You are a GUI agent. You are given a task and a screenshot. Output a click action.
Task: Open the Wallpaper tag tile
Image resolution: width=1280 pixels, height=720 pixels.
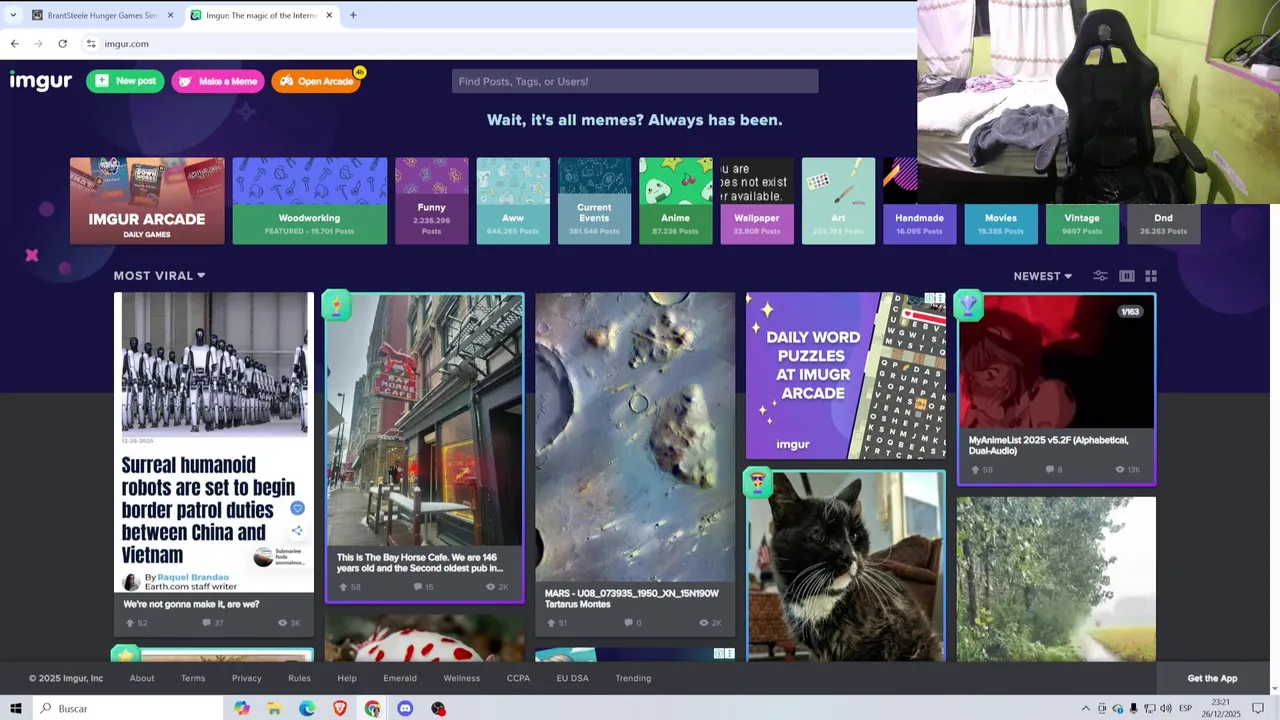click(x=757, y=201)
